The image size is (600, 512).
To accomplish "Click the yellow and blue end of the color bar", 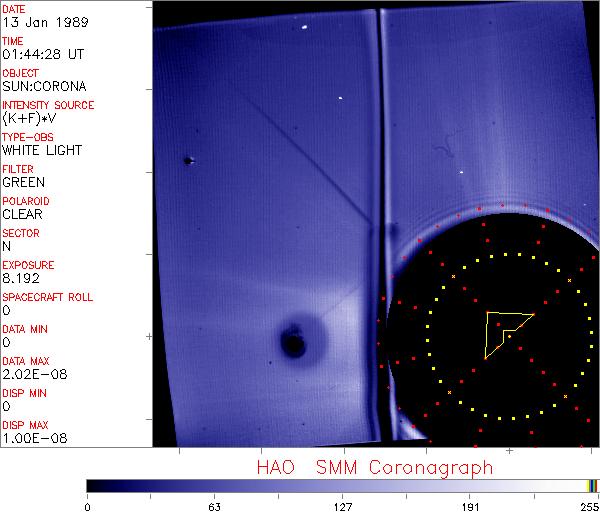I will coord(593,485).
